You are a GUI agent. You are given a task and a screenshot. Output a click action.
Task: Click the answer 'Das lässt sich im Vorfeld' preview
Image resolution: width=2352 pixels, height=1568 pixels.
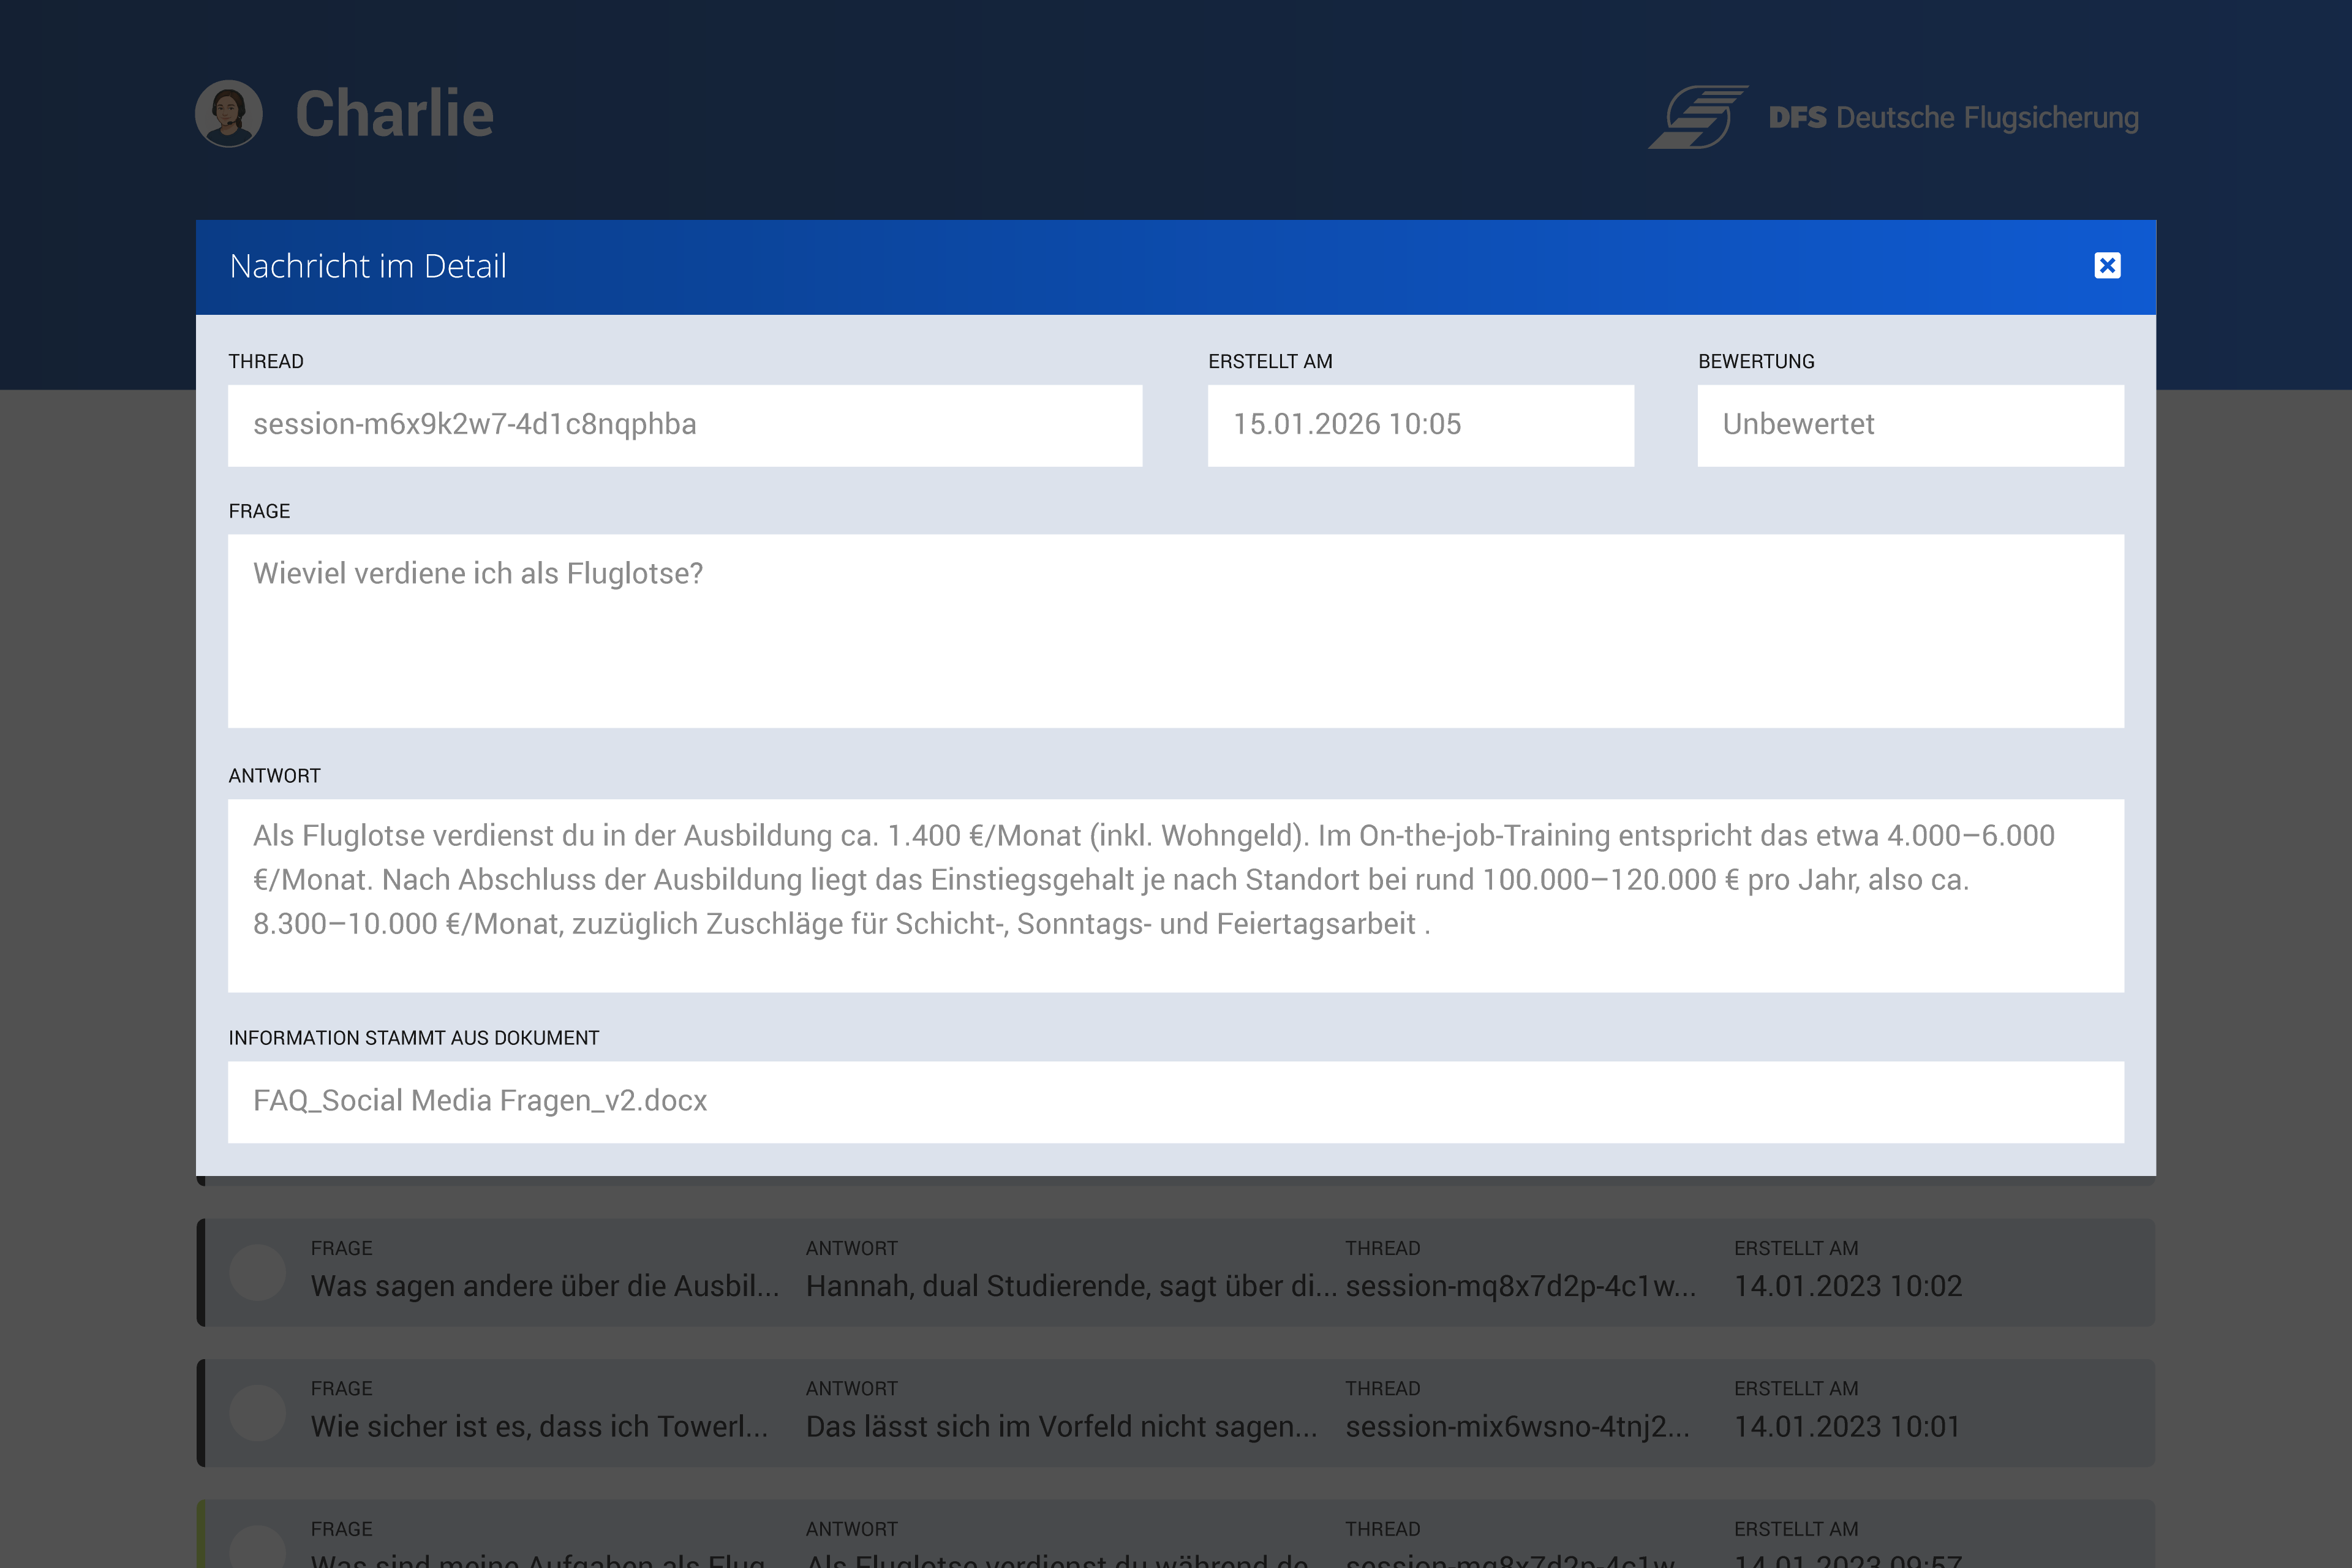coord(1061,1426)
